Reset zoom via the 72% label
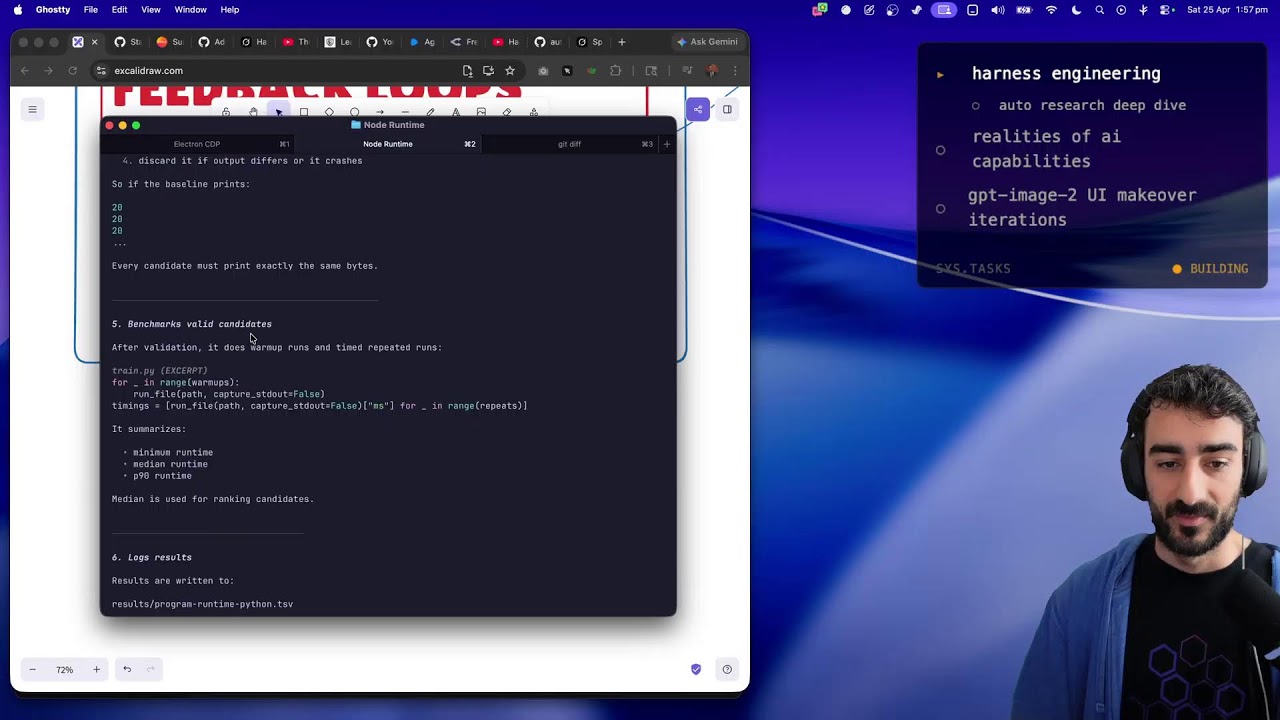Screen dimensions: 1280x720 click(x=64, y=670)
